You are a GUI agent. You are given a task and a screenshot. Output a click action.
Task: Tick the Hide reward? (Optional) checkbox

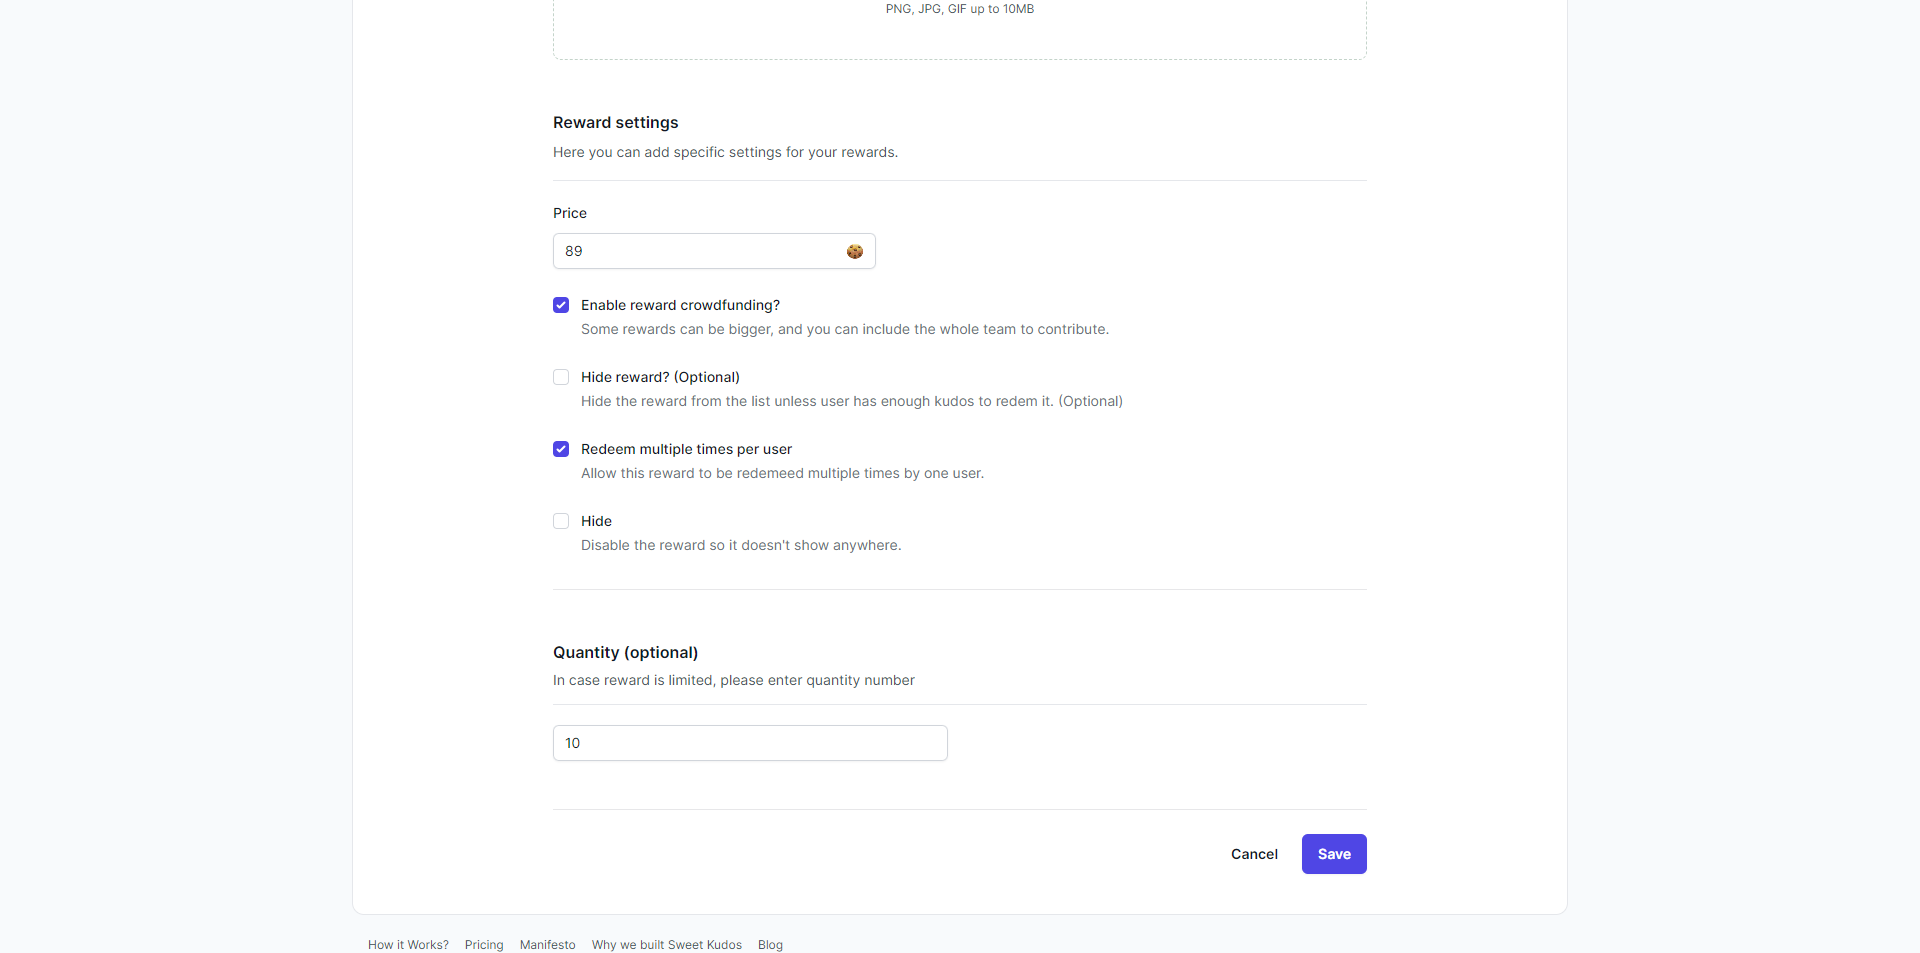(x=561, y=377)
